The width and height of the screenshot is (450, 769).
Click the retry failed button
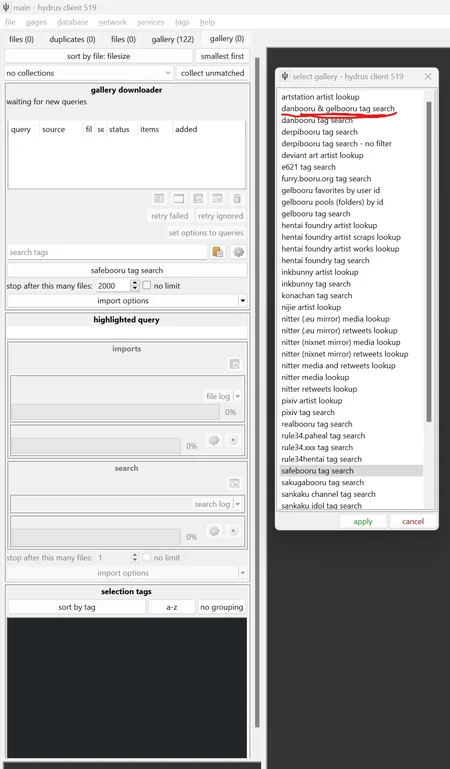[170, 216]
